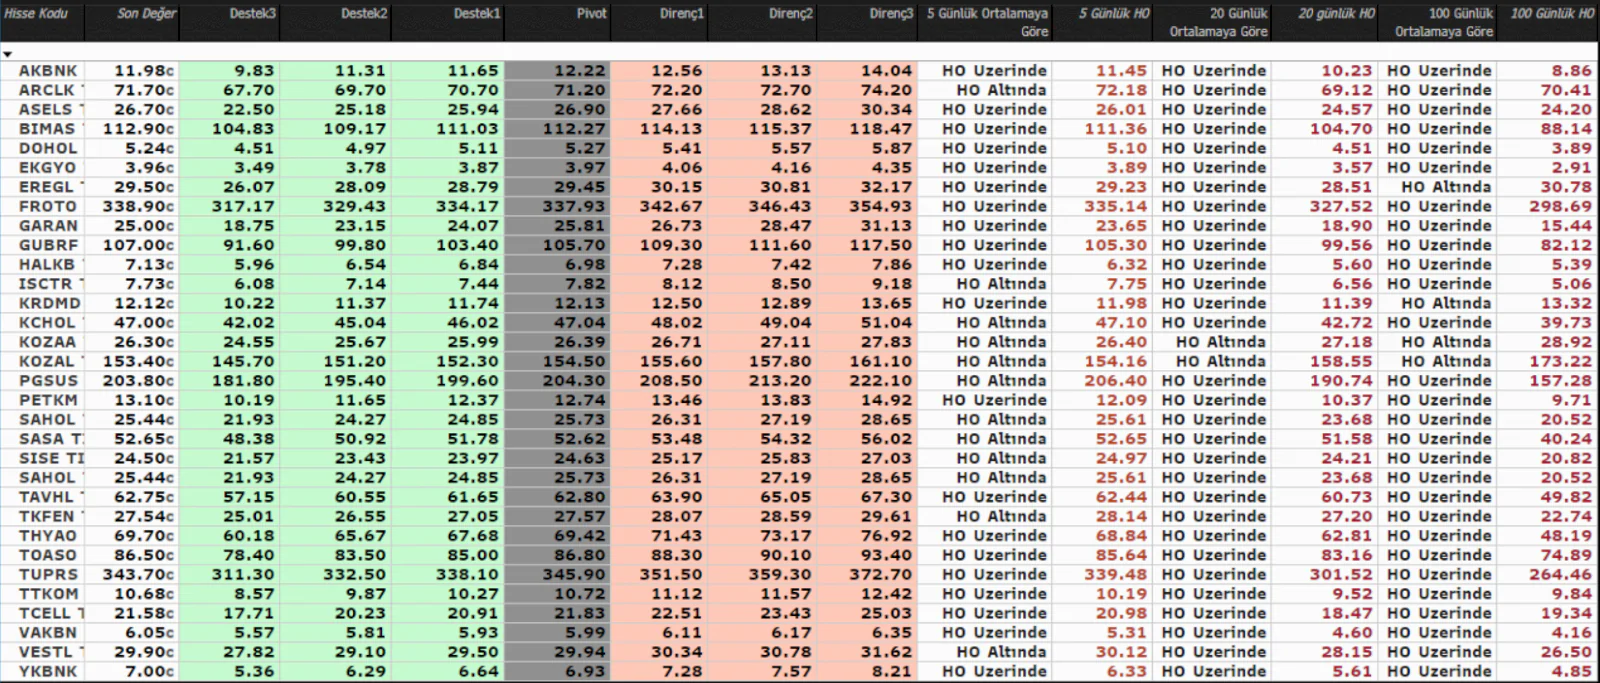This screenshot has width=1600, height=683.
Task: Click the 20 Günlük Ortalamaya Göre header
Action: coord(1218,22)
